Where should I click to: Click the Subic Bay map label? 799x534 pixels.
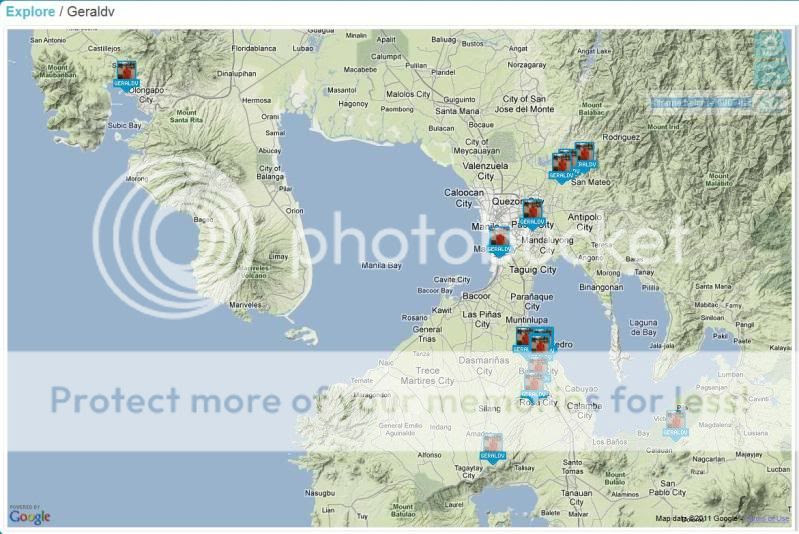point(124,125)
